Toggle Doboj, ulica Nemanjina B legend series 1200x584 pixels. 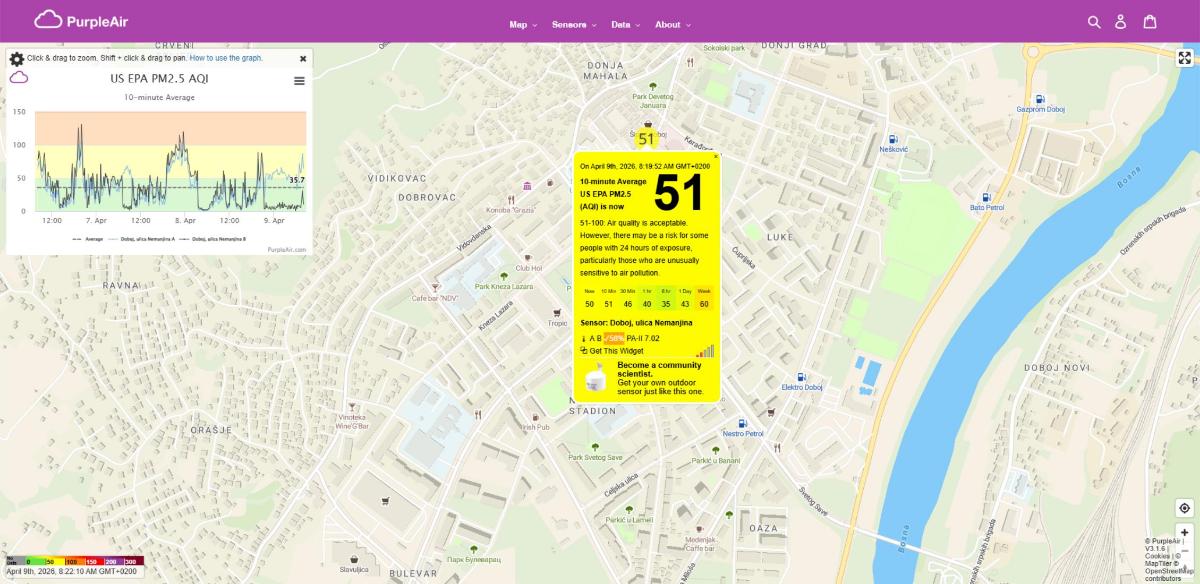pos(217,239)
